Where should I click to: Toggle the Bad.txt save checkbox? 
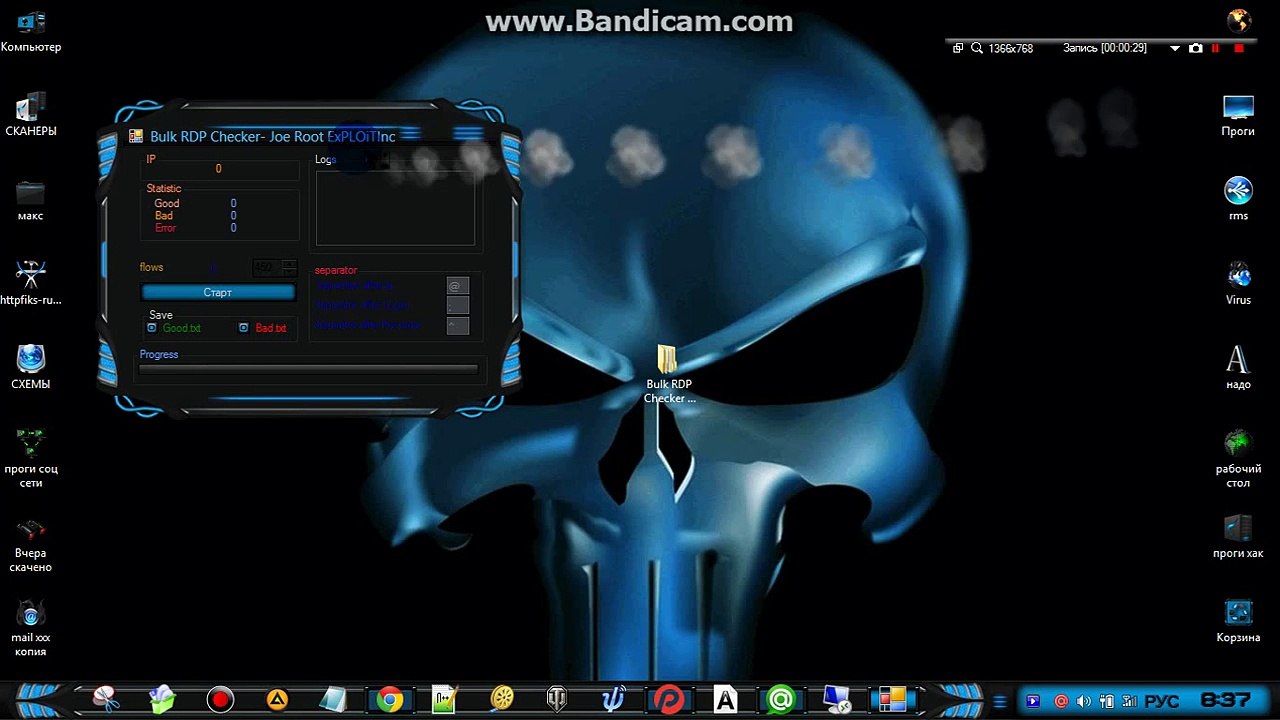click(x=243, y=327)
